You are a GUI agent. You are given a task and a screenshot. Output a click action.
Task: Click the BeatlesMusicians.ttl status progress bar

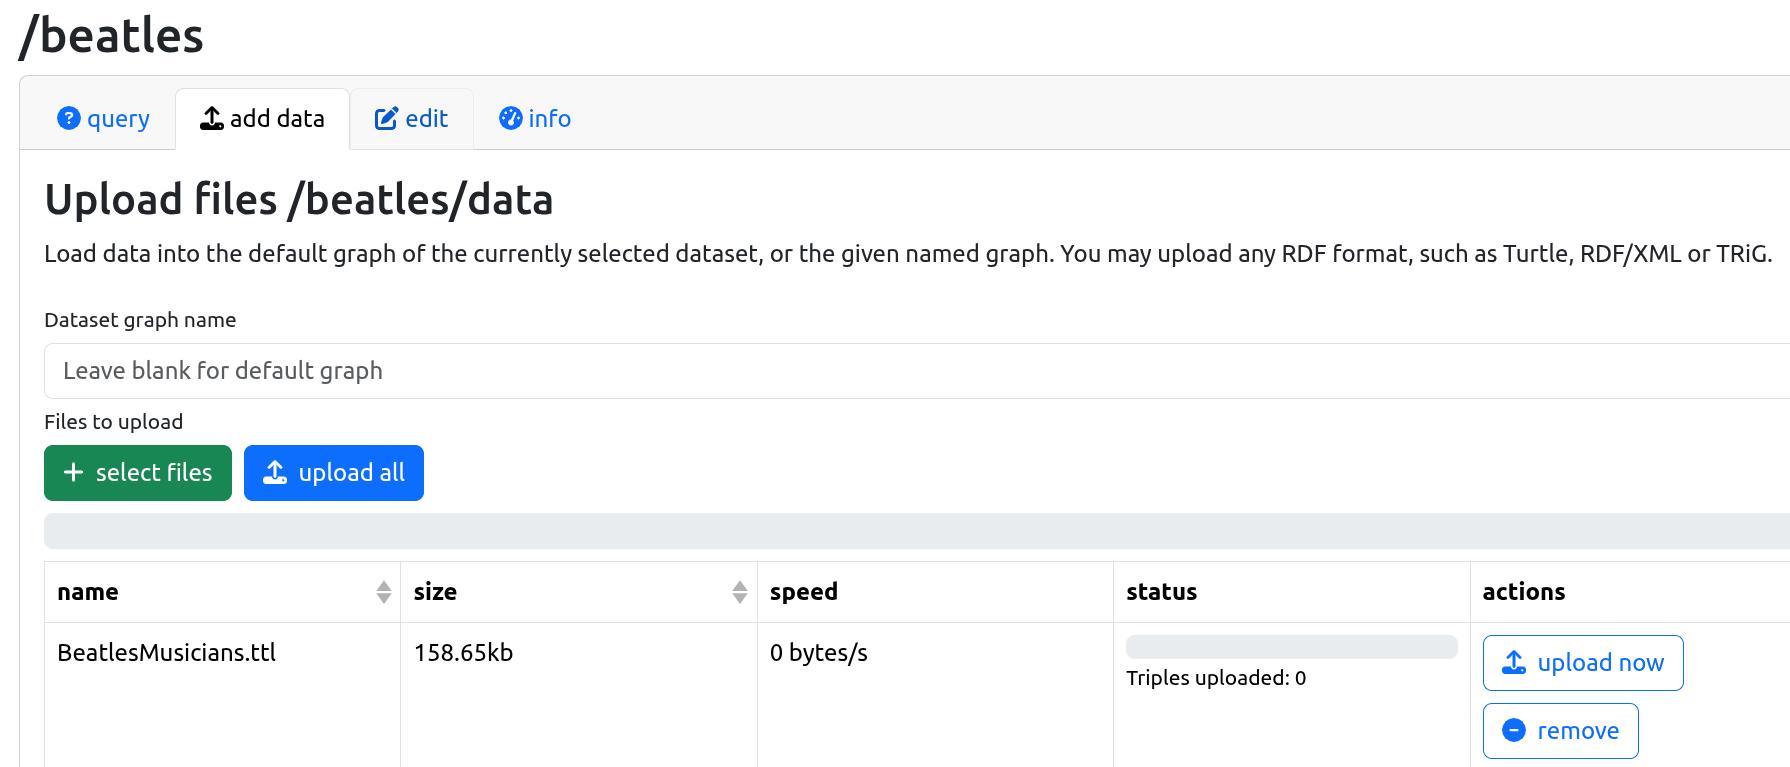coord(1290,647)
